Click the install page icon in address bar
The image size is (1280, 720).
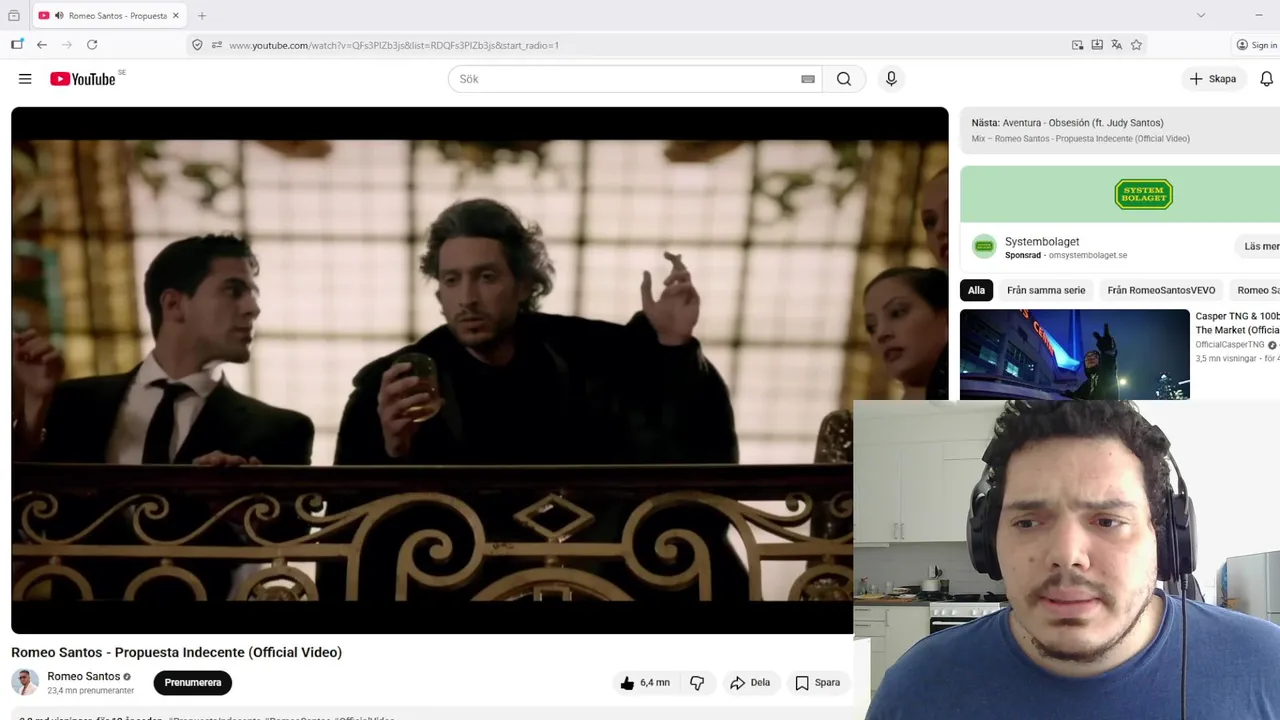pyautogui.click(x=1097, y=45)
